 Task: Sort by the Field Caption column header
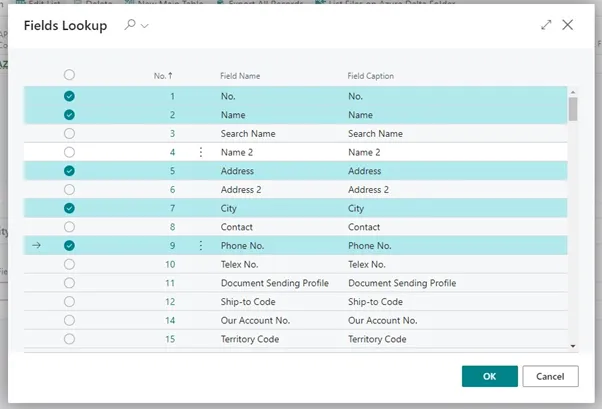click(370, 76)
